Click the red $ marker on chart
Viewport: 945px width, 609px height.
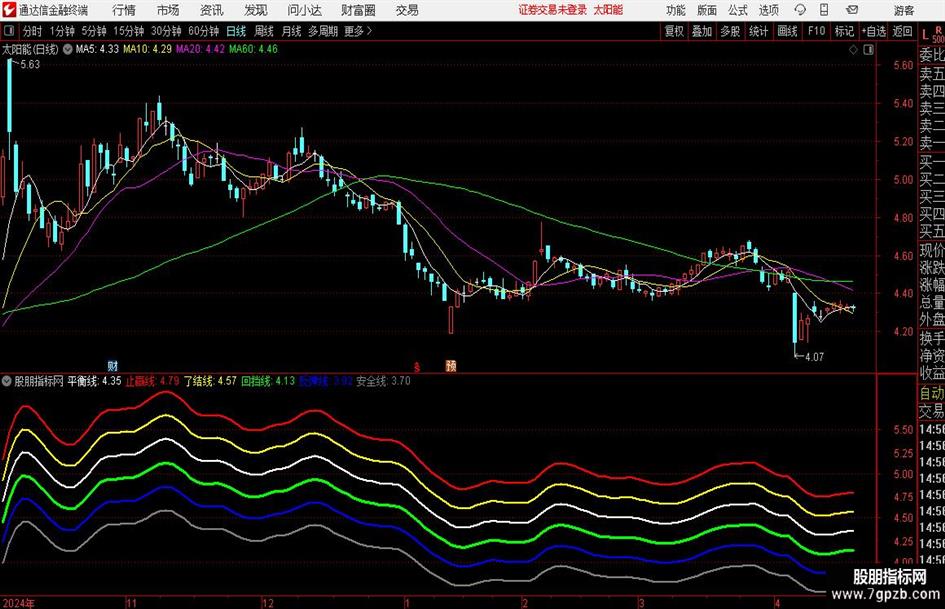point(416,366)
